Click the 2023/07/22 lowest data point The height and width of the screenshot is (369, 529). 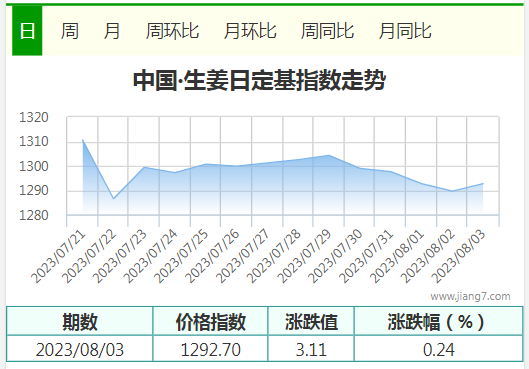pos(113,199)
